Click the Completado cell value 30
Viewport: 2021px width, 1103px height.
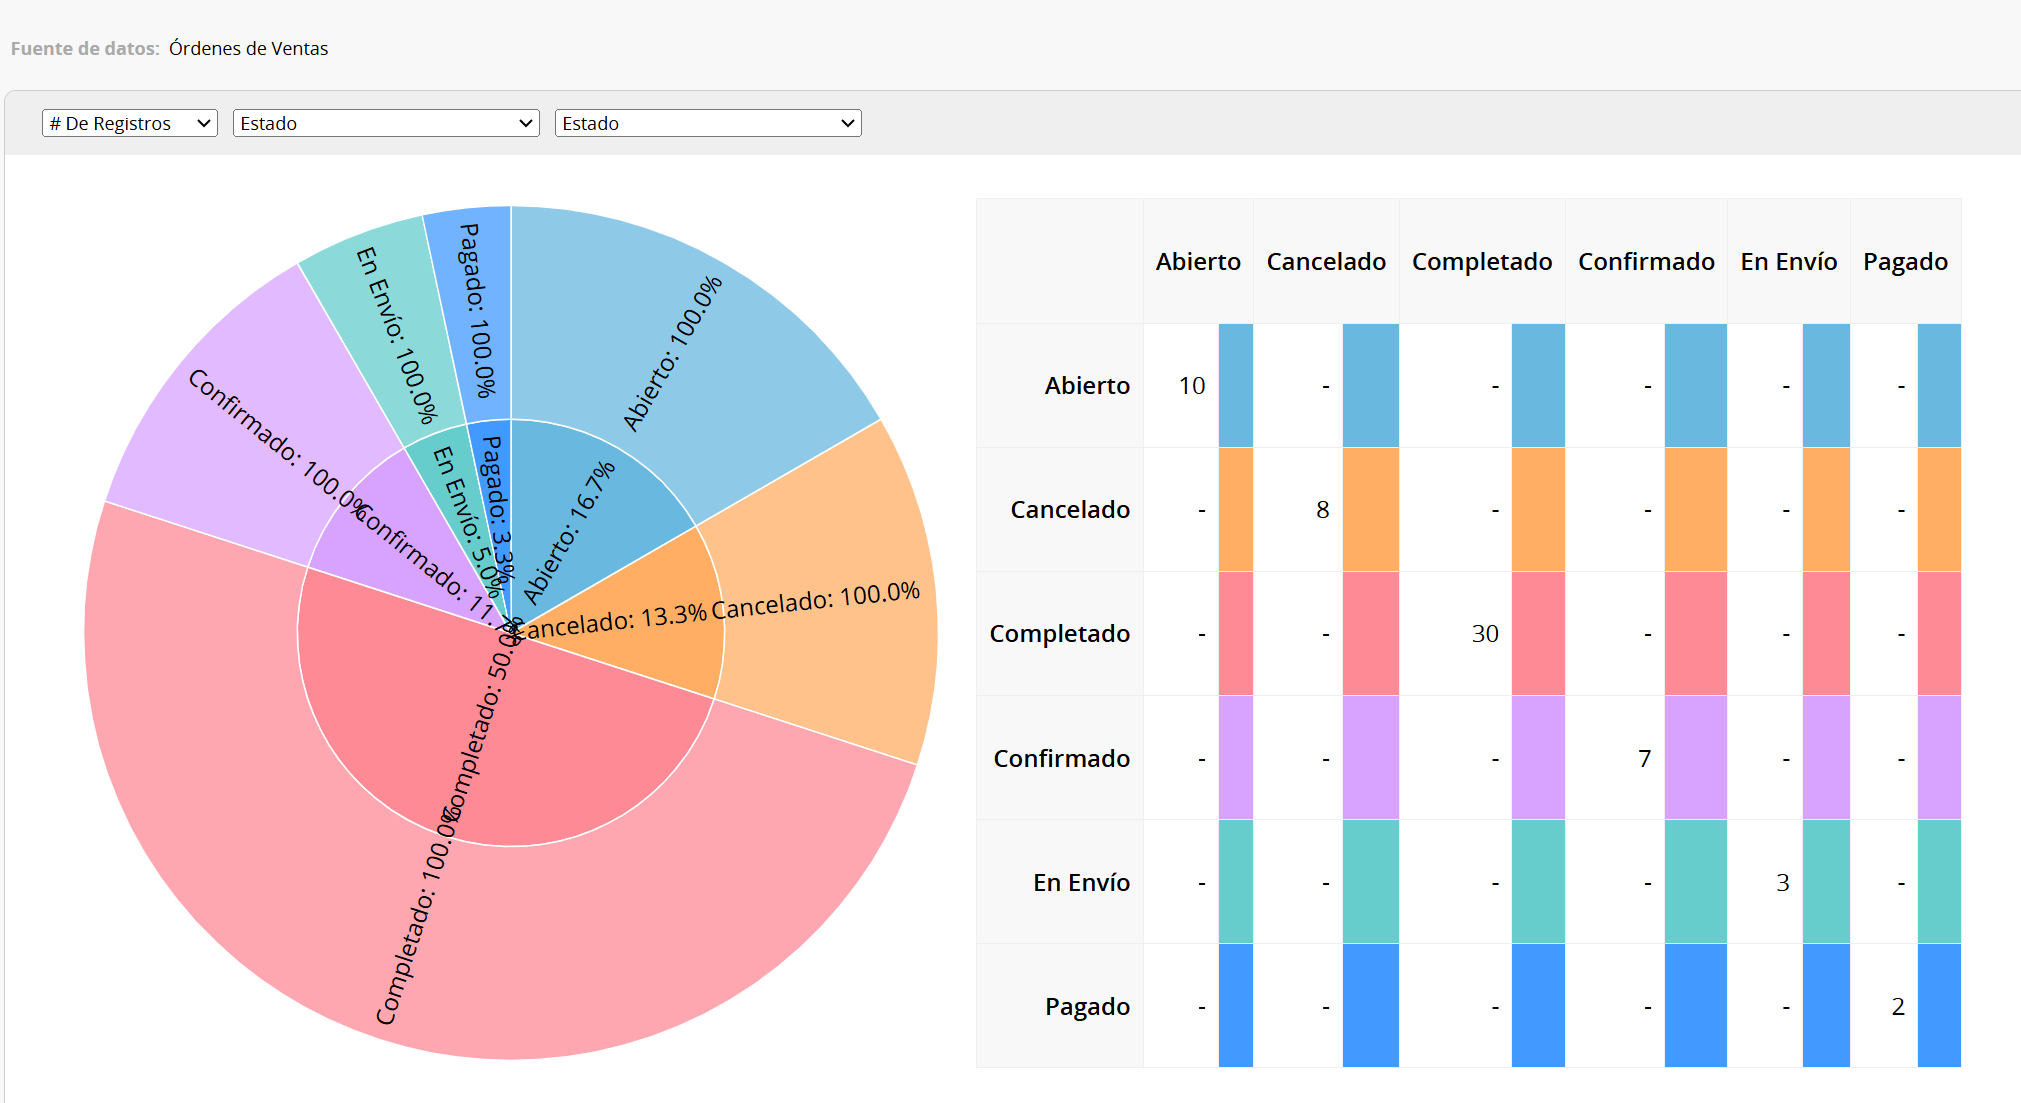click(x=1485, y=634)
